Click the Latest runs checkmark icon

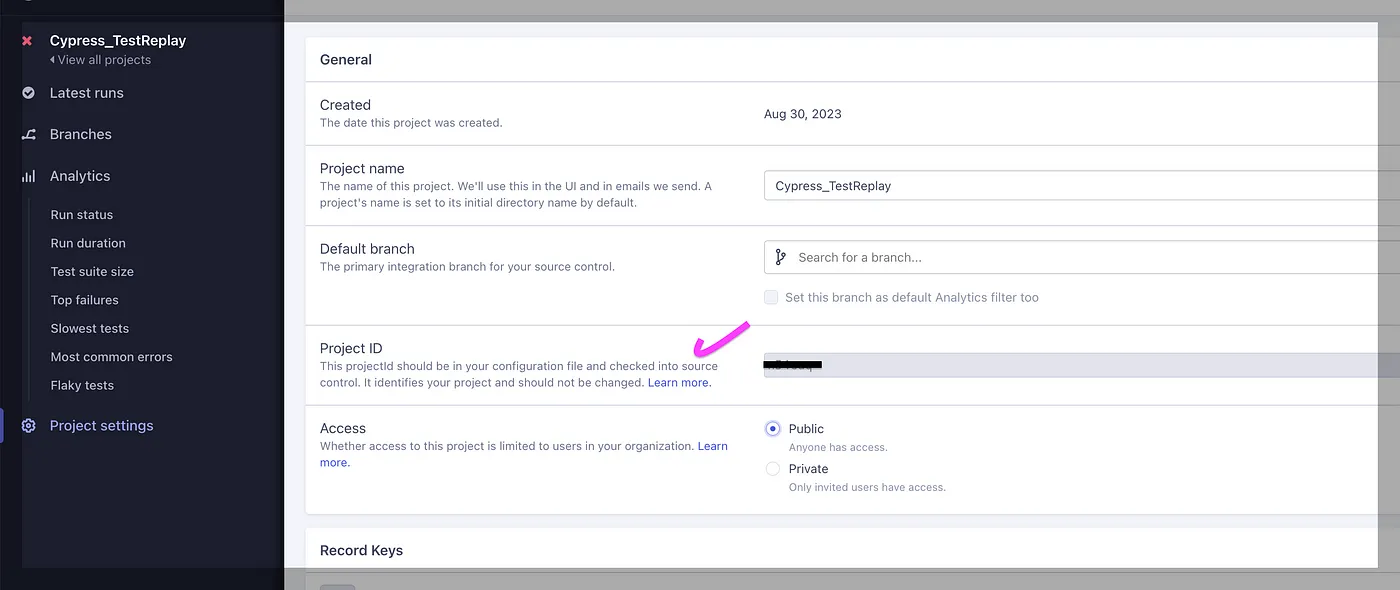tap(28, 93)
